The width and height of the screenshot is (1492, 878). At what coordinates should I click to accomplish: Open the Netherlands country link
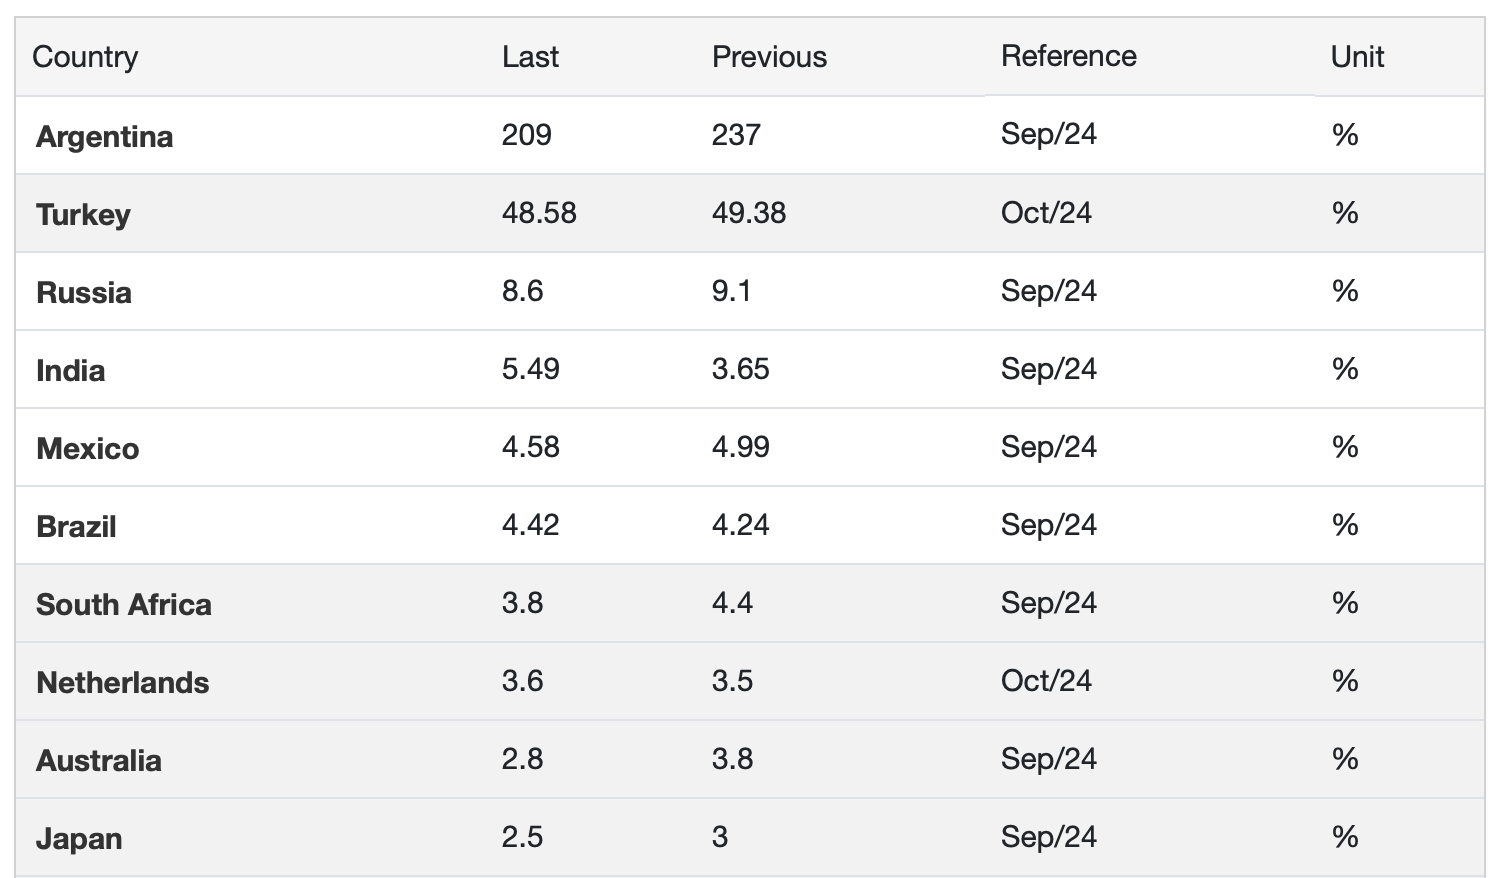(x=122, y=682)
